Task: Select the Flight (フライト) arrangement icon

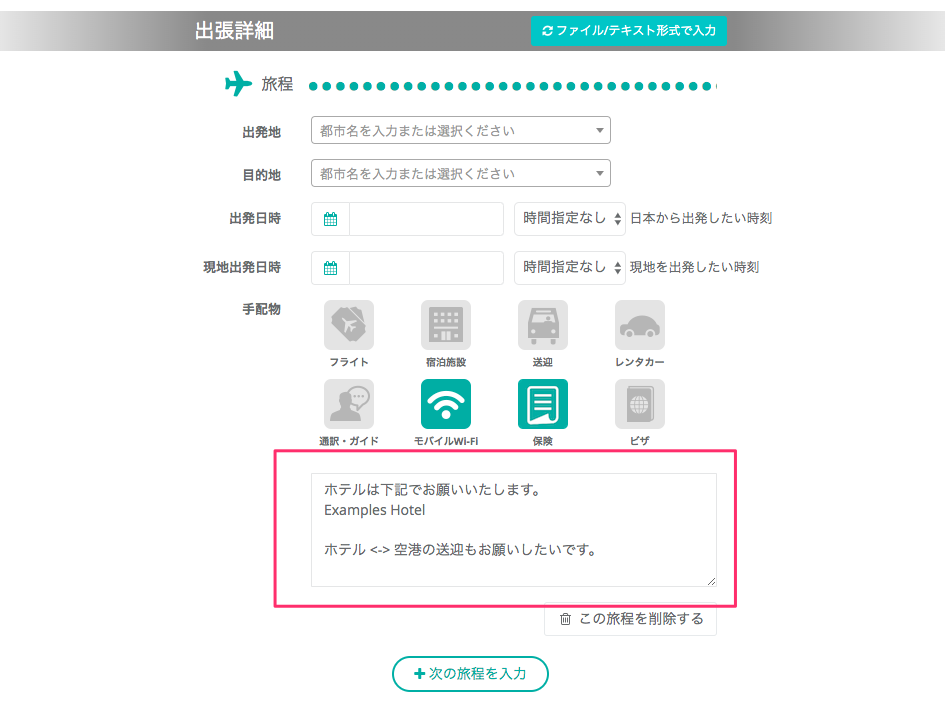Action: click(x=349, y=325)
